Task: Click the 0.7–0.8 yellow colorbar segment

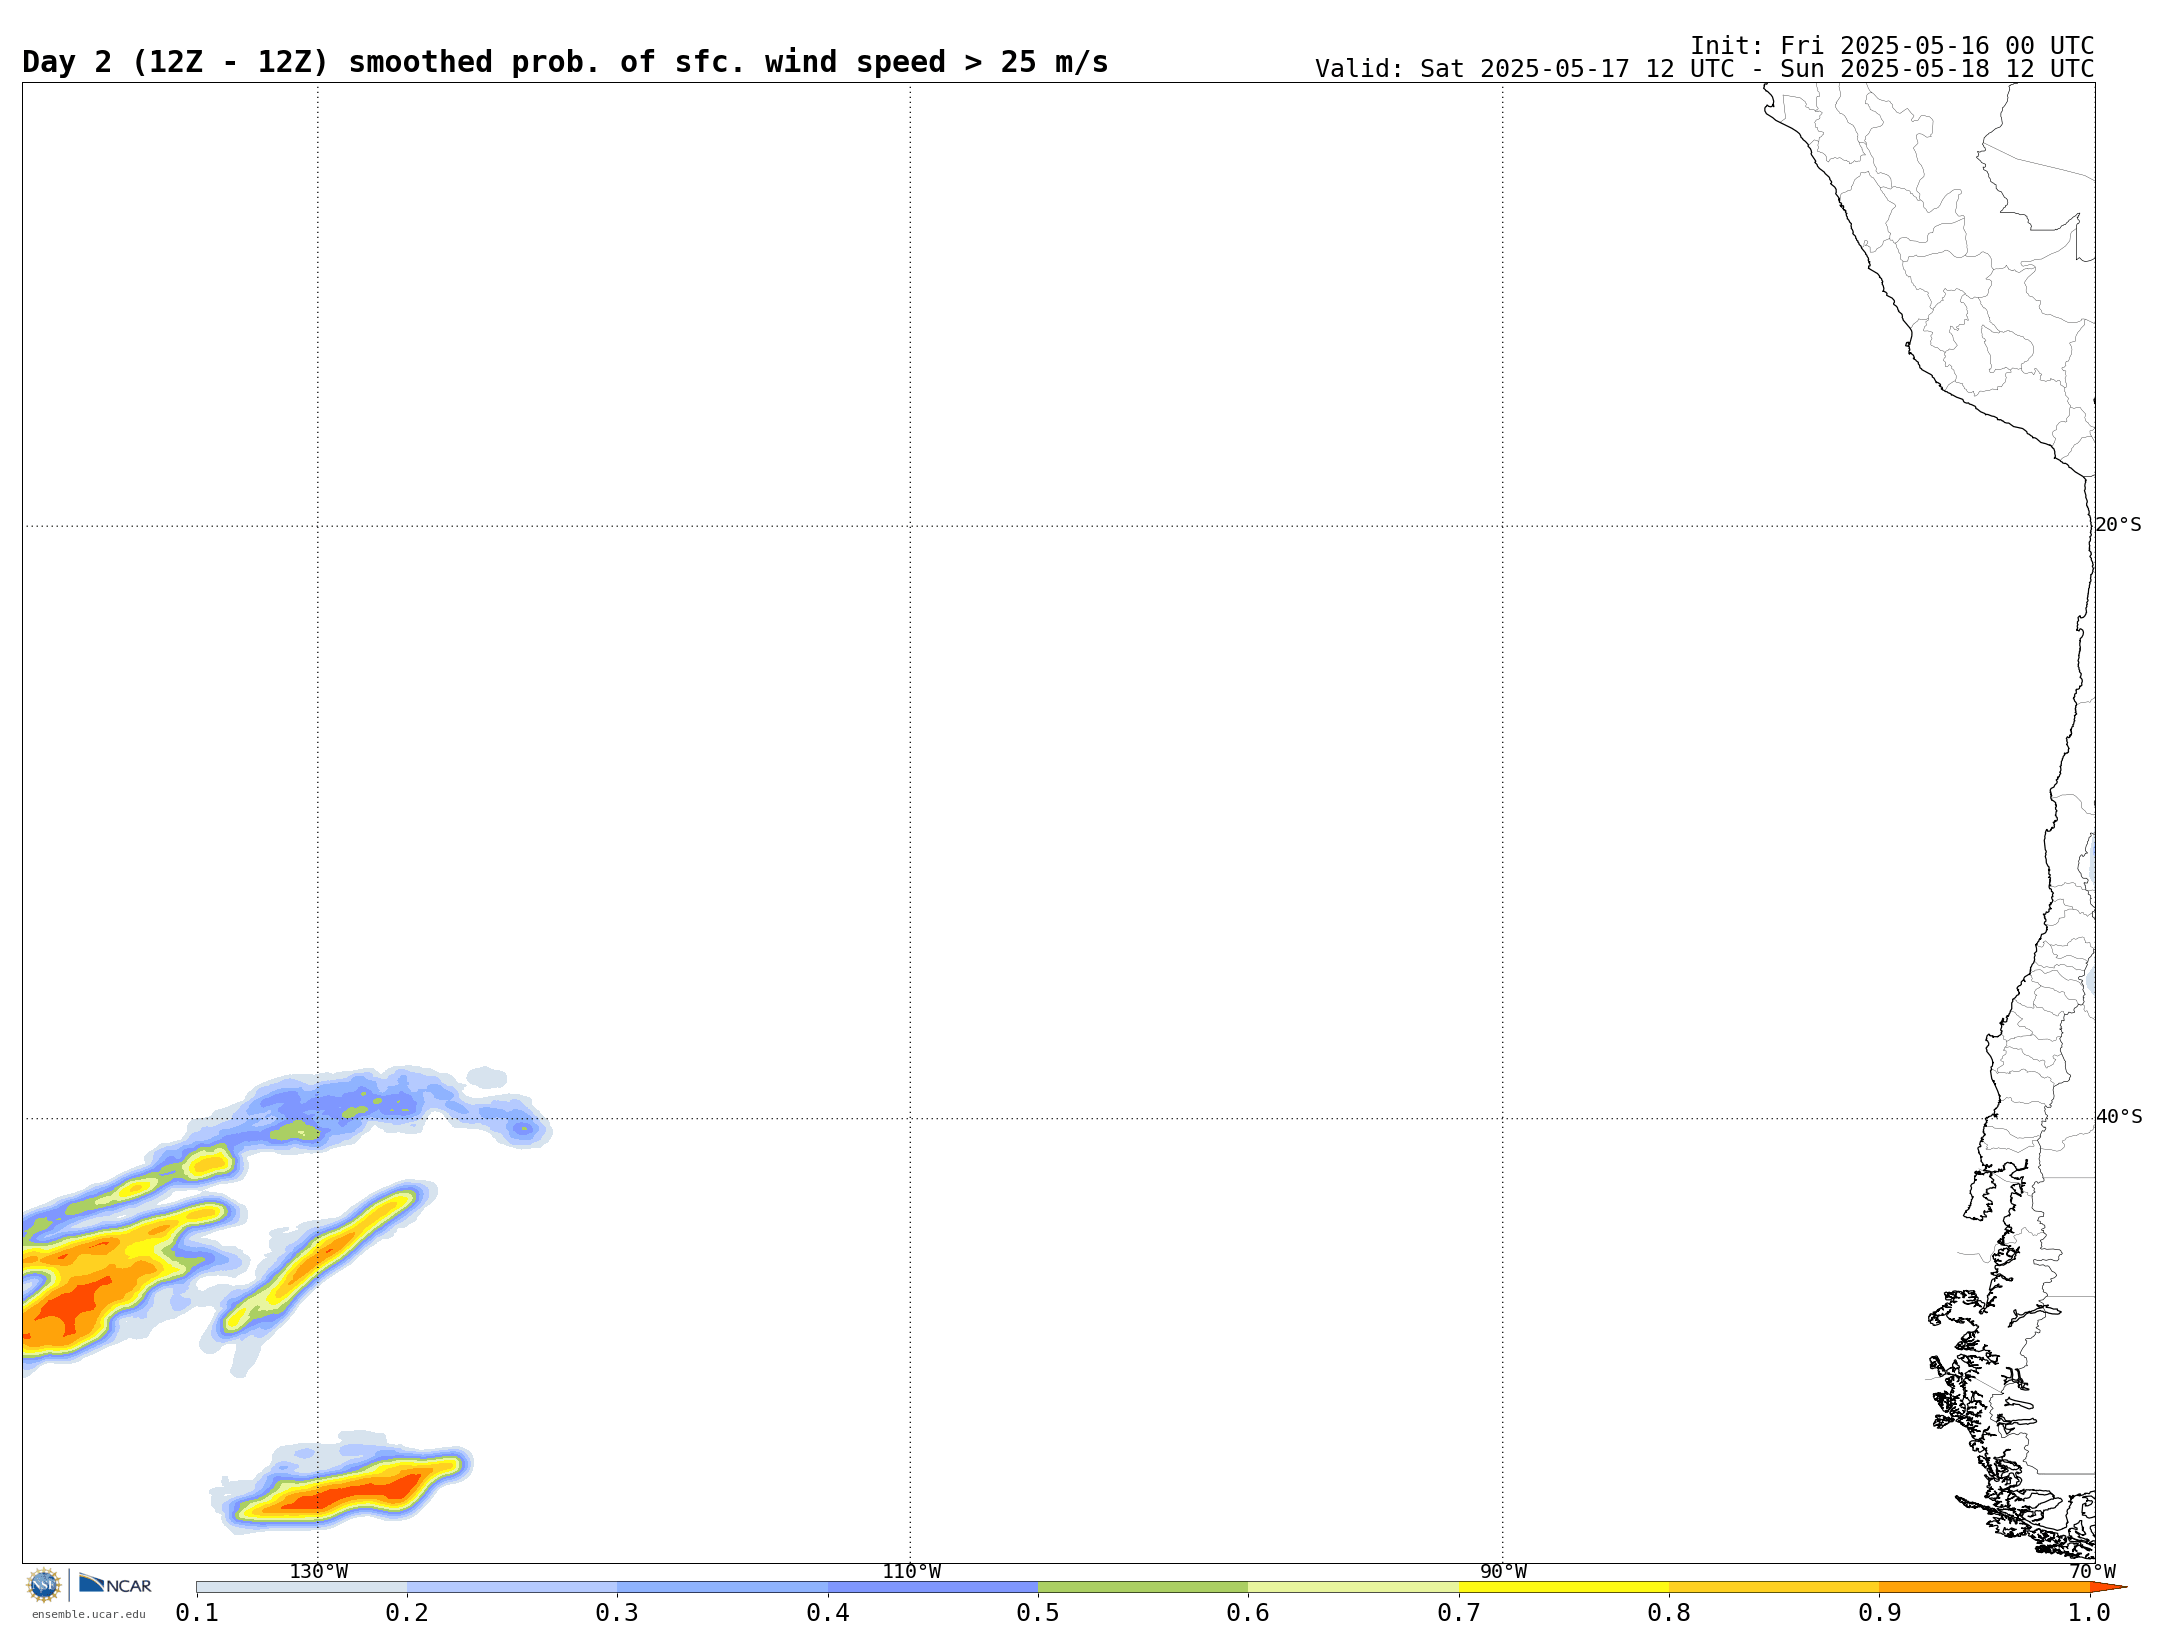Action: point(1564,1587)
